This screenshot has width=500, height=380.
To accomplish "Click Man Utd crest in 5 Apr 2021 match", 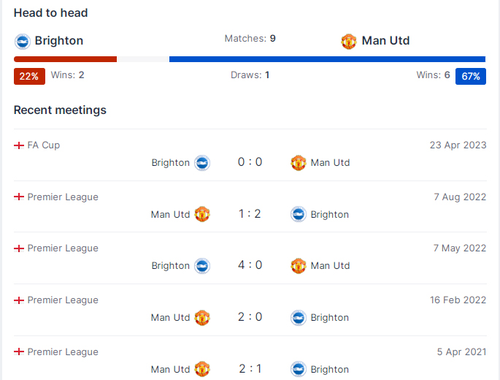I will [202, 369].
